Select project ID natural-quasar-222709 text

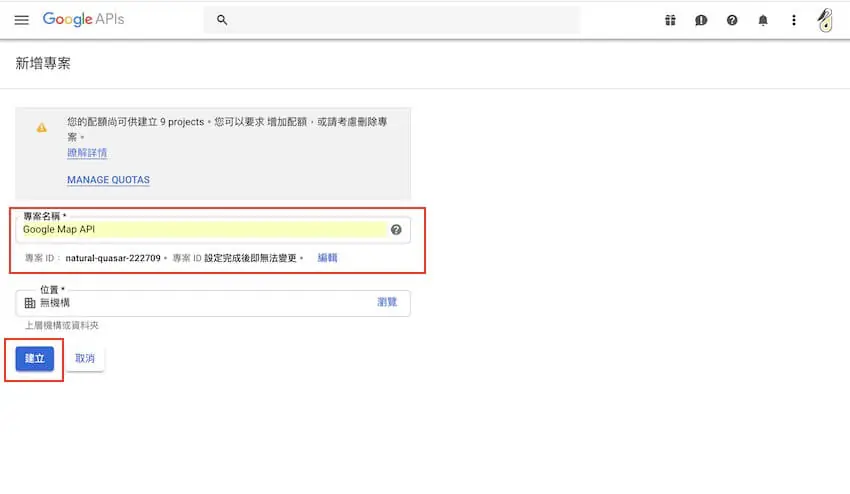click(113, 258)
